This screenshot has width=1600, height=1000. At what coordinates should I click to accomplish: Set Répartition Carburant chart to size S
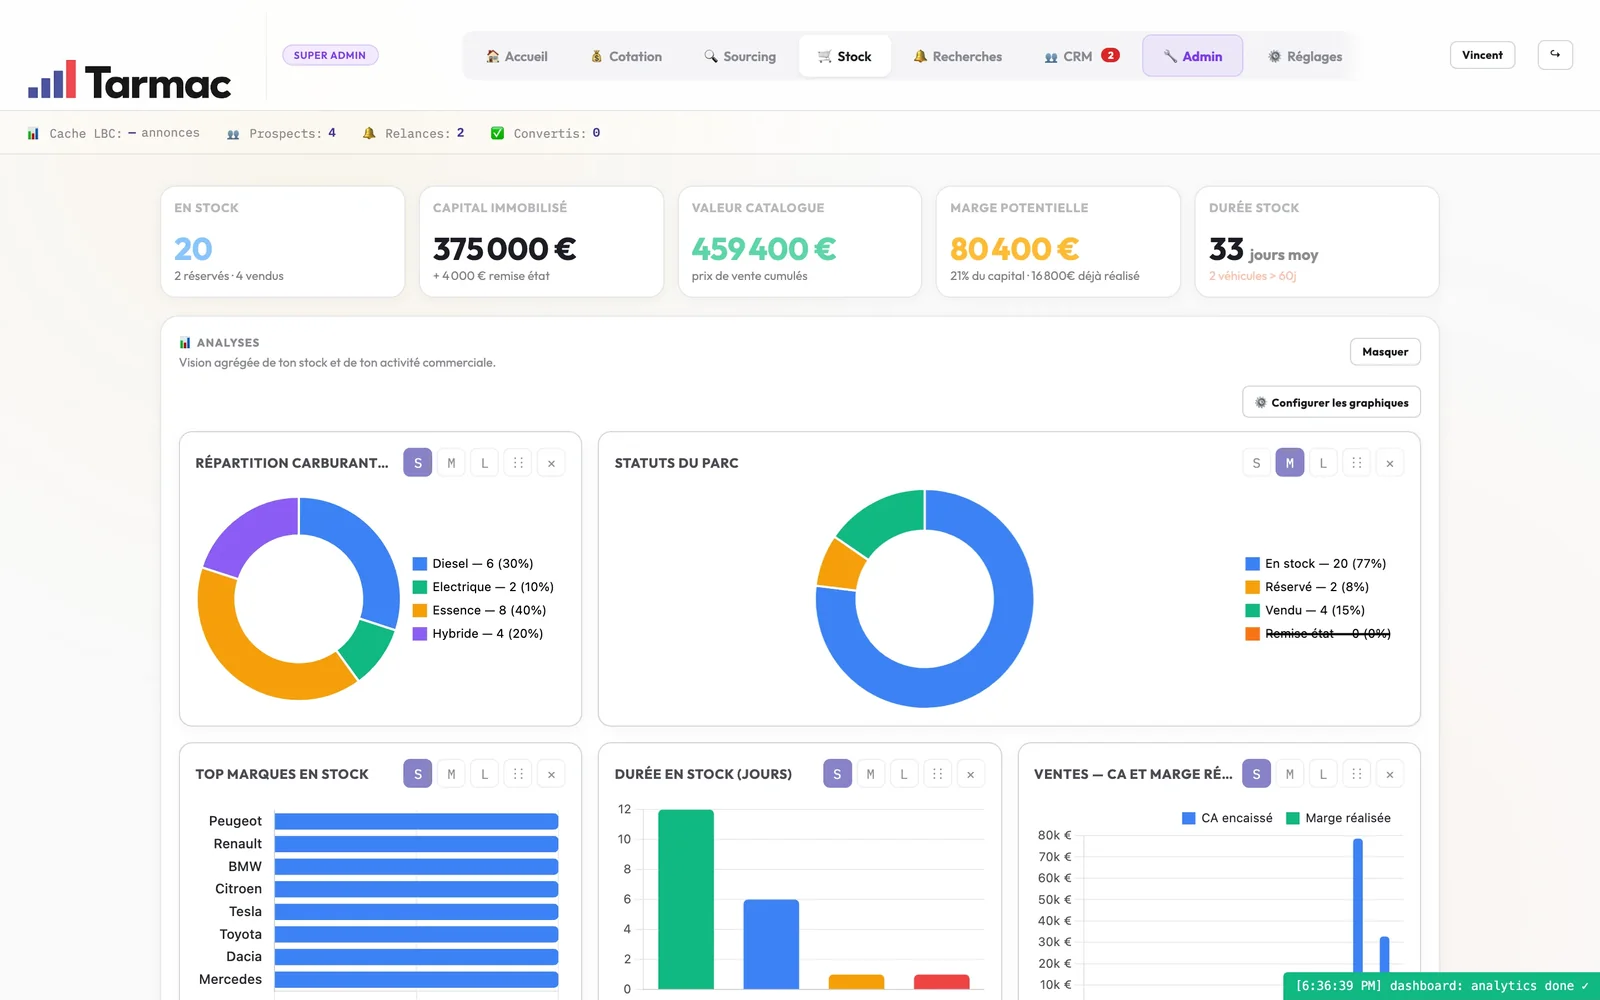coord(418,463)
